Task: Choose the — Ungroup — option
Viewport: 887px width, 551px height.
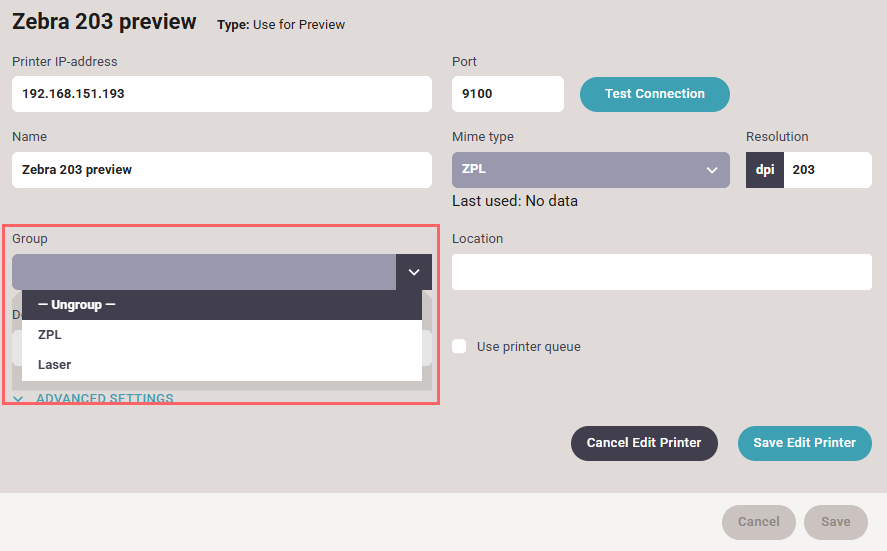Action: pyautogui.click(x=221, y=305)
